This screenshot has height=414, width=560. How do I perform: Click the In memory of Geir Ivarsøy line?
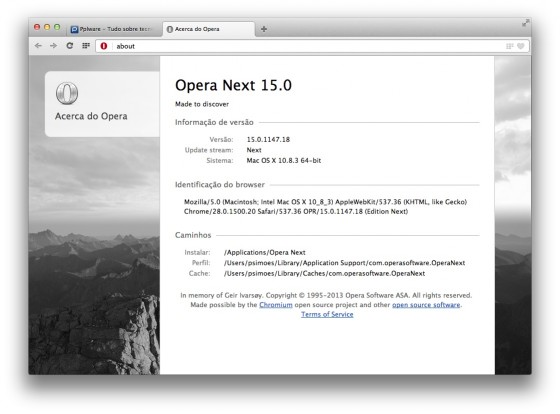click(x=326, y=295)
